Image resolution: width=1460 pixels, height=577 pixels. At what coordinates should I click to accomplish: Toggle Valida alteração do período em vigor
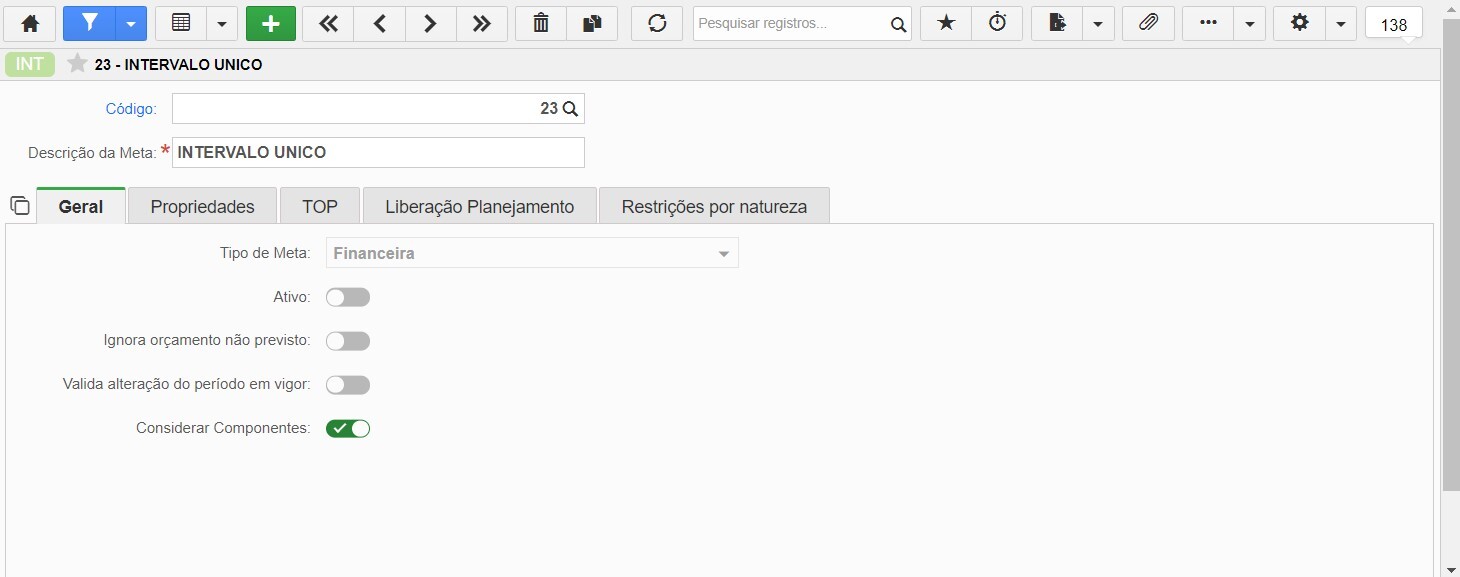tap(348, 385)
